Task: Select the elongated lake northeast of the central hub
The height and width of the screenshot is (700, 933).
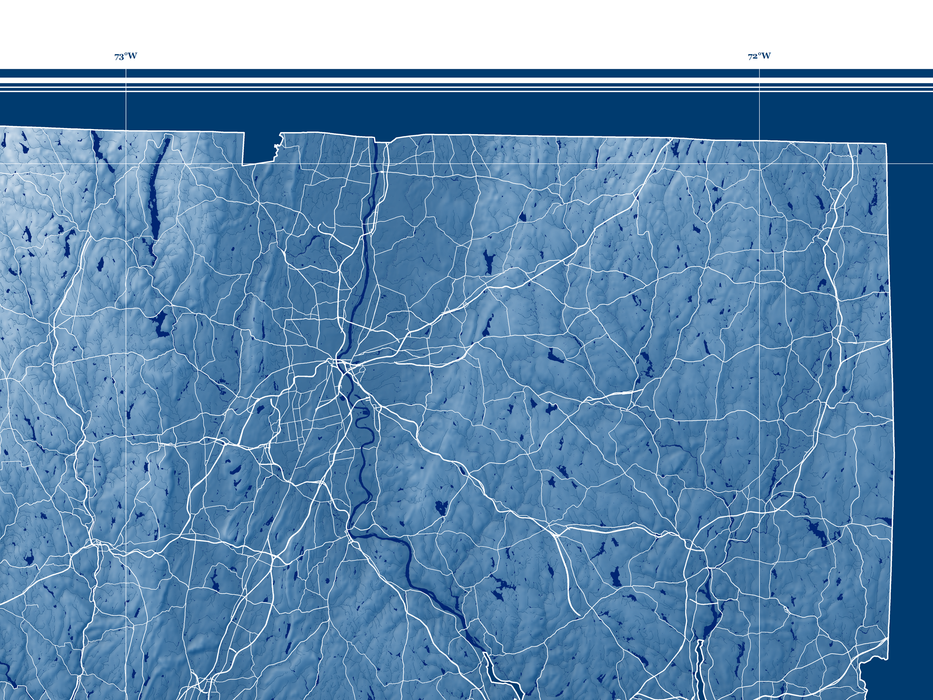Action: (x=488, y=262)
